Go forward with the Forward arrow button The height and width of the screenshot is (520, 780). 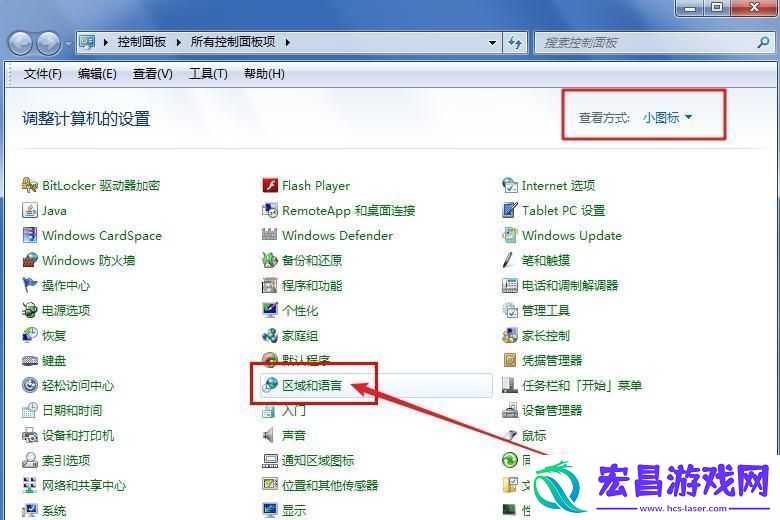click(x=49, y=43)
